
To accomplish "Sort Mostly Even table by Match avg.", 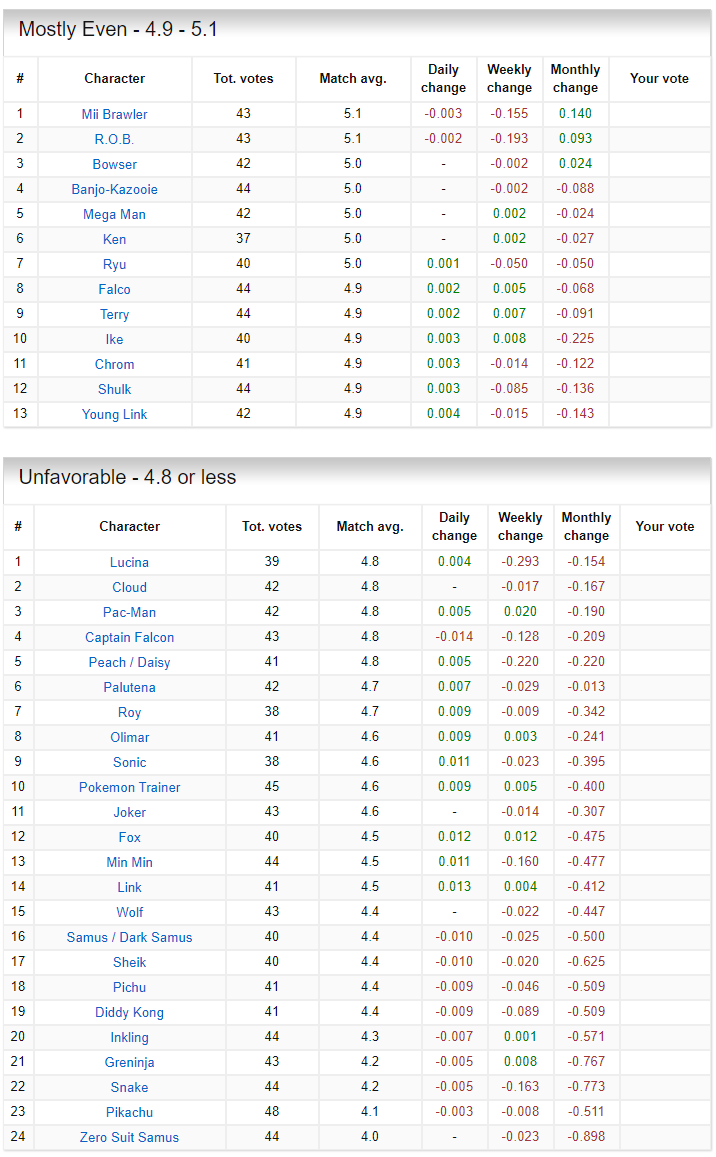I will point(352,78).
